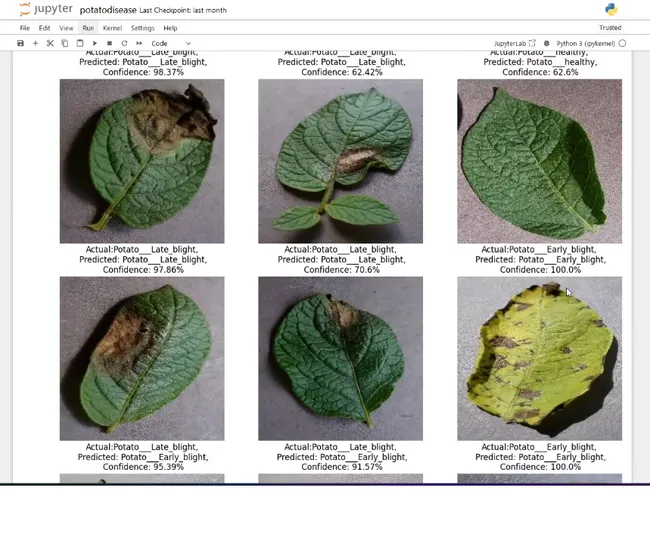The image size is (650, 537).
Task: Click the Trusted notebook indicator
Action: 610,28
